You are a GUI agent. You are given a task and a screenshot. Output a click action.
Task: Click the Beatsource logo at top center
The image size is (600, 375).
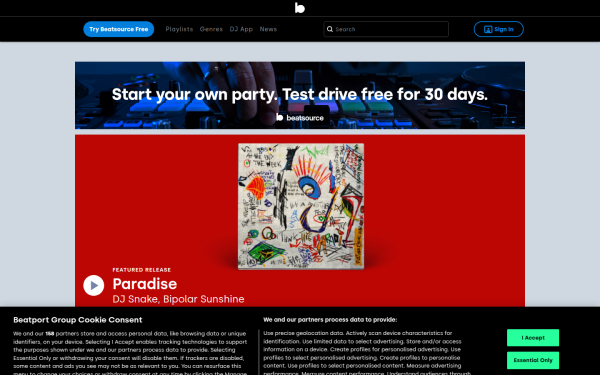tap(300, 8)
